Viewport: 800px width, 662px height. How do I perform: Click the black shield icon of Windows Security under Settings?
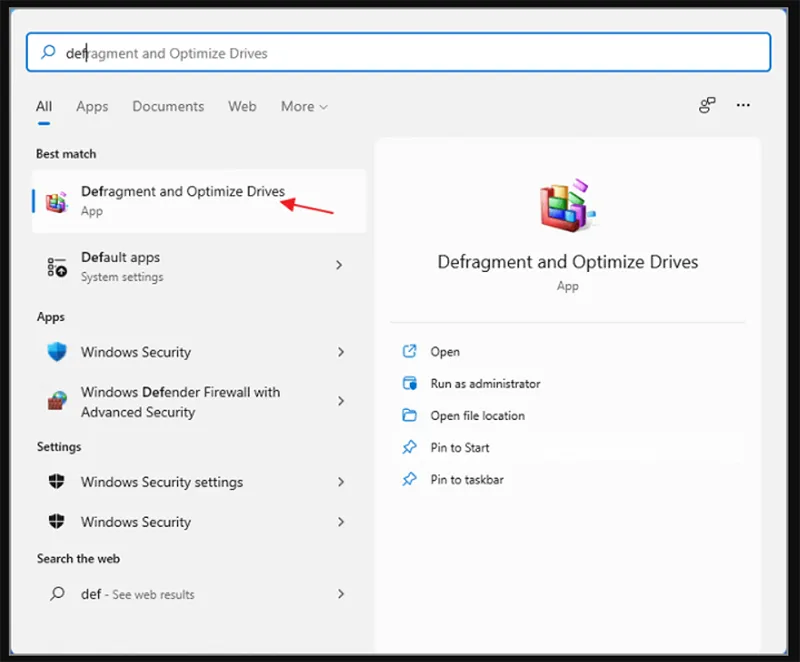[x=57, y=521]
